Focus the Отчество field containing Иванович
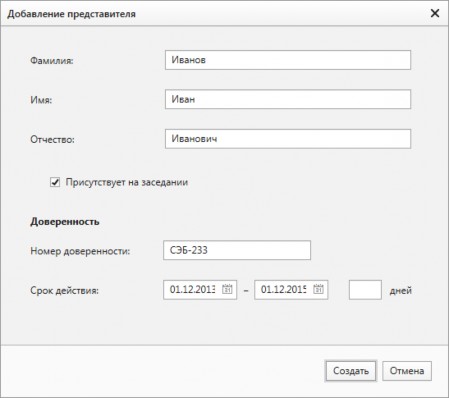This screenshot has width=449, height=398. tap(288, 139)
